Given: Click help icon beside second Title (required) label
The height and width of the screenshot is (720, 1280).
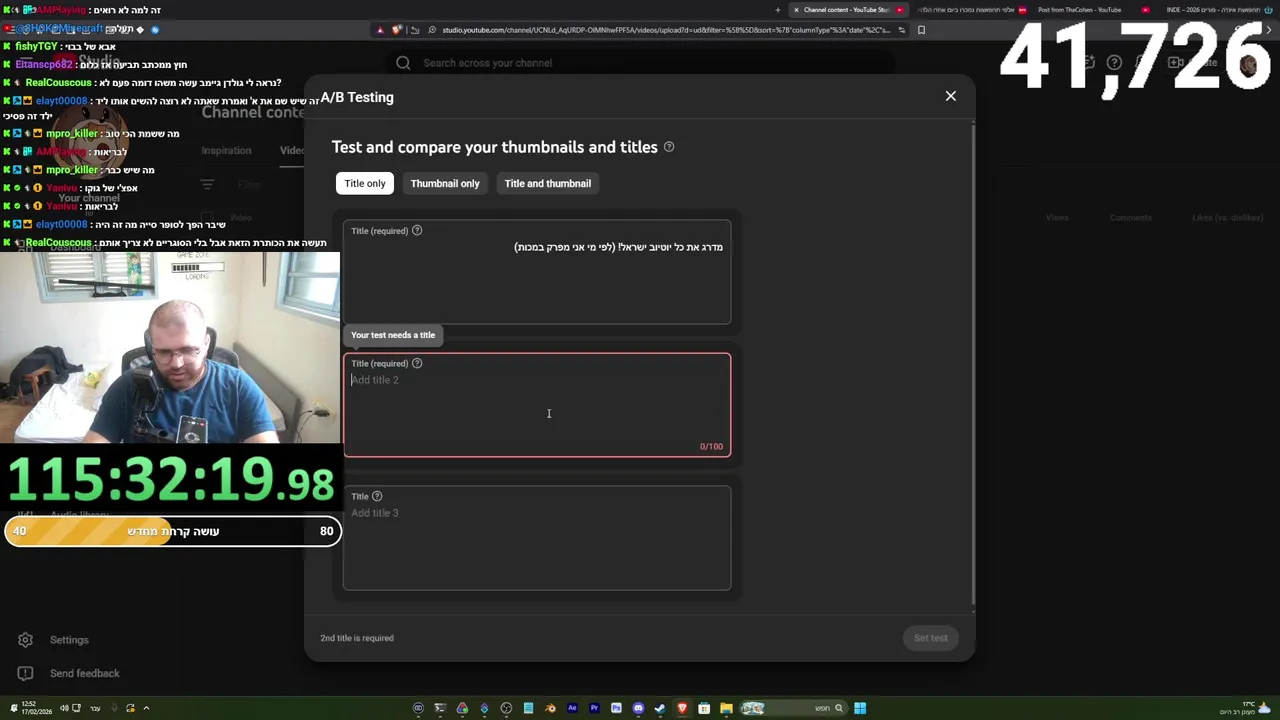Looking at the screenshot, I should (x=417, y=363).
